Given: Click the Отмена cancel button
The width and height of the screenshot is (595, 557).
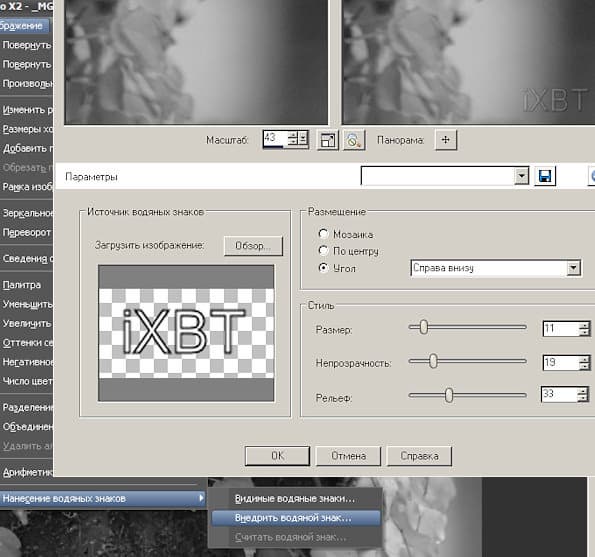Looking at the screenshot, I should 348,456.
